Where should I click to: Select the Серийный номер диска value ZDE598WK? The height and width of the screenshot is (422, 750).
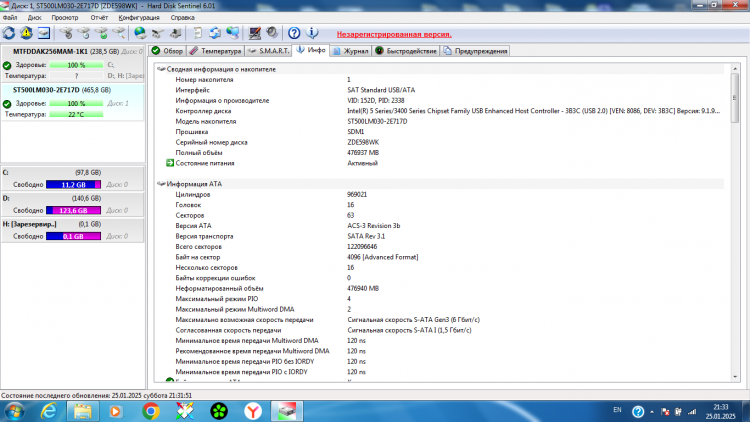tap(363, 143)
